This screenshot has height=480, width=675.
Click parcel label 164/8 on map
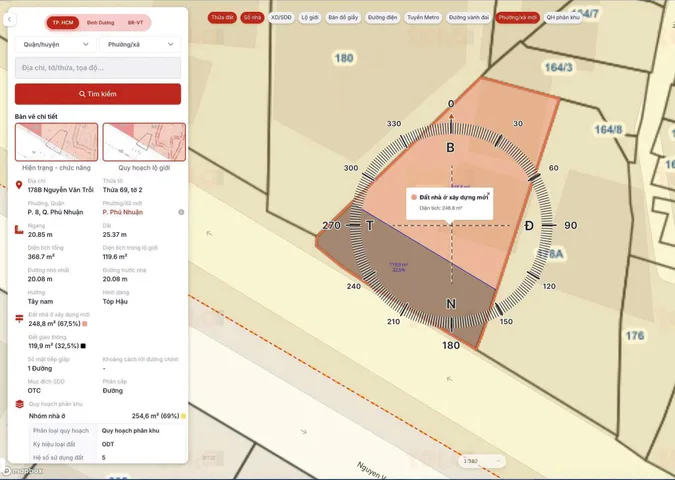tap(608, 130)
